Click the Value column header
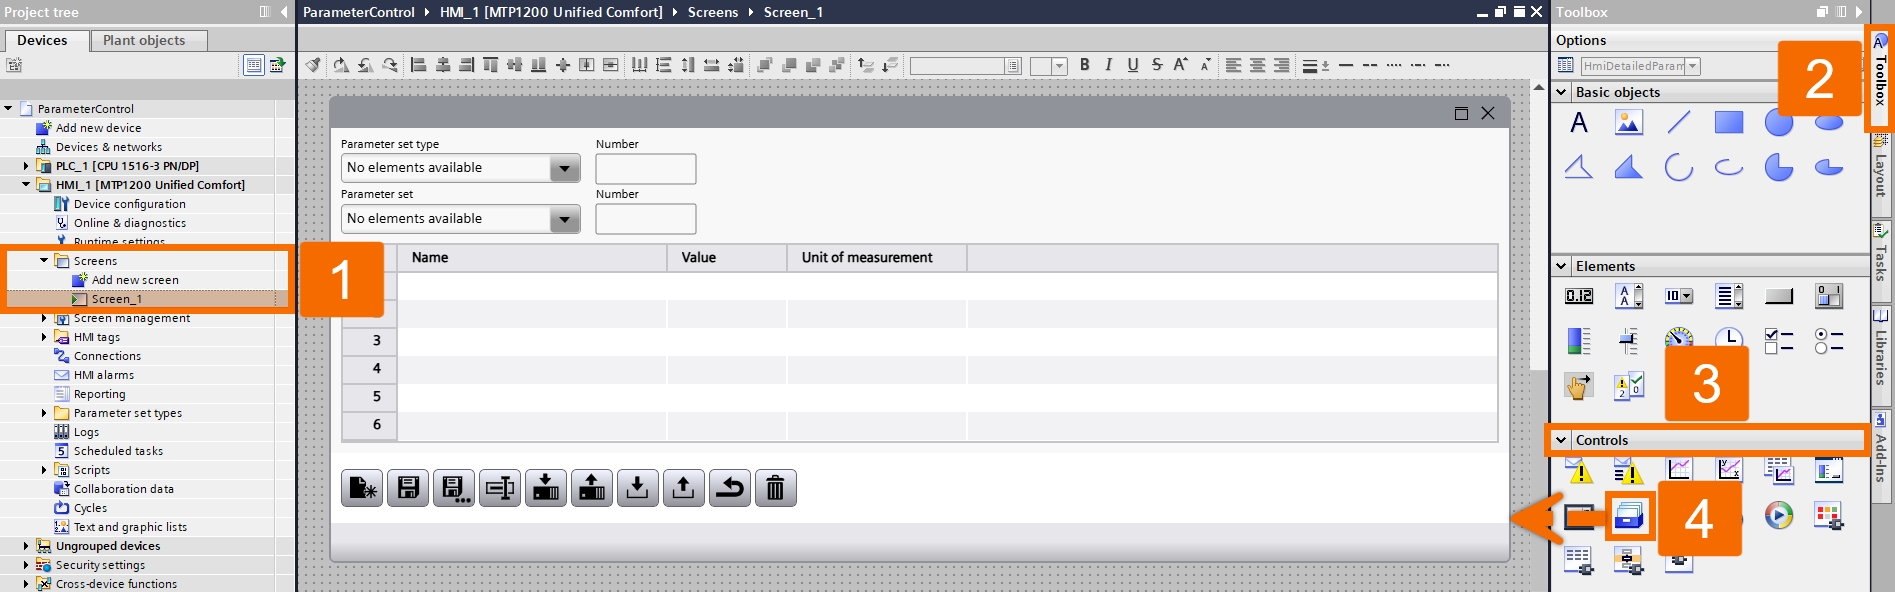Viewport: 1895px width, 592px height. point(727,257)
